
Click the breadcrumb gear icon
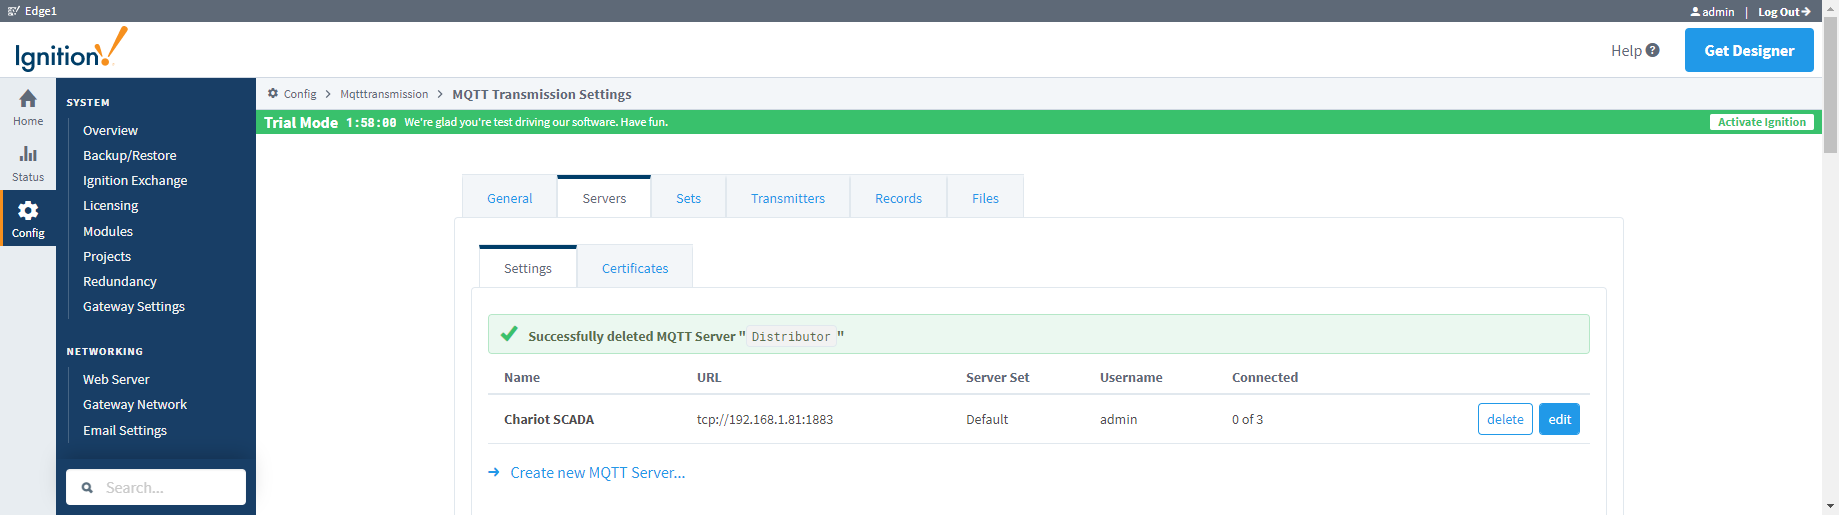[x=273, y=93]
